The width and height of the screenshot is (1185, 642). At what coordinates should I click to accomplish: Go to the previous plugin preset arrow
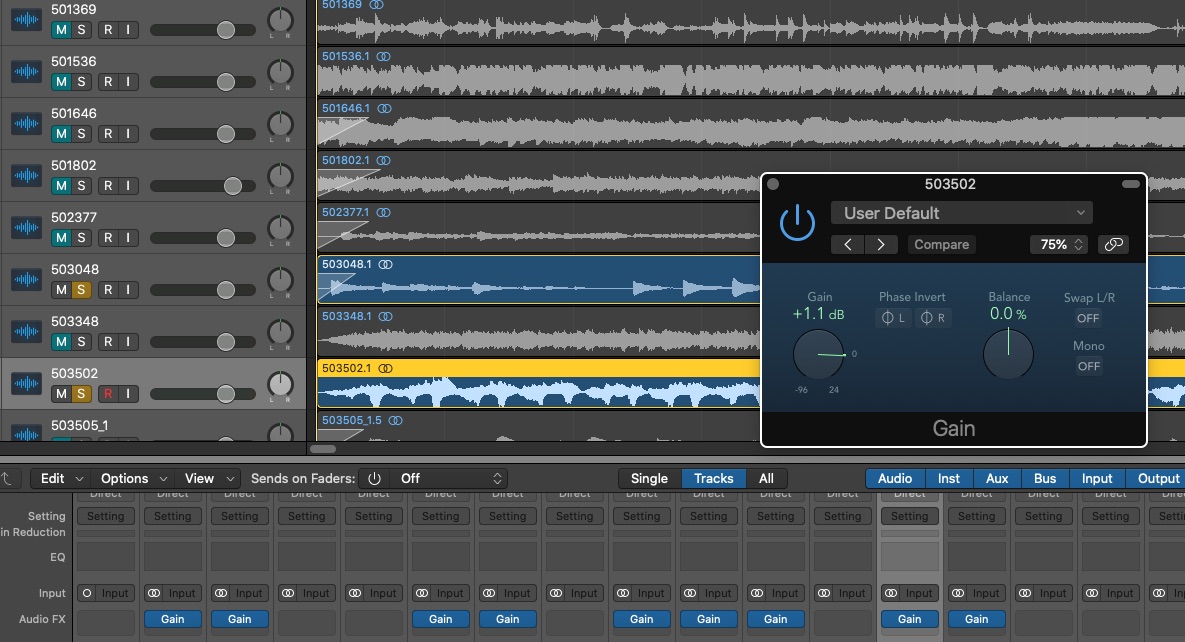point(847,244)
